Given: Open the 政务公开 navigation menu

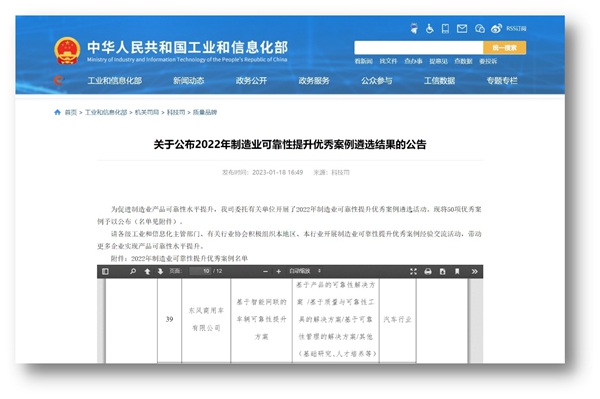Looking at the screenshot, I should 251,81.
